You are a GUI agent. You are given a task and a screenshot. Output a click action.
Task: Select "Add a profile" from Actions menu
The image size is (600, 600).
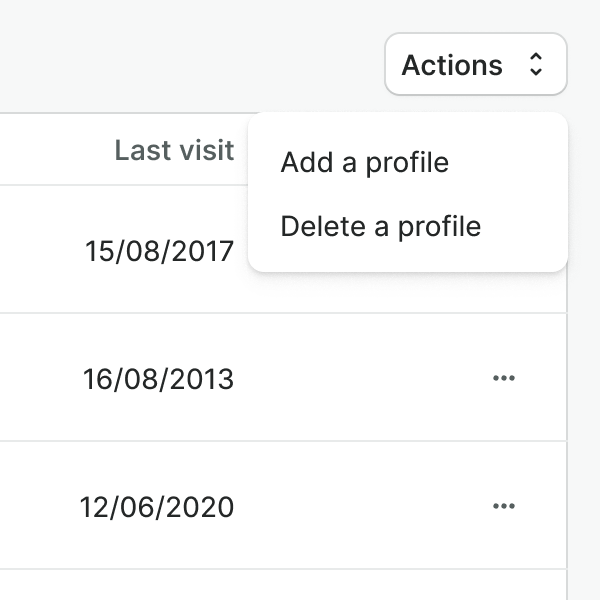[365, 162]
